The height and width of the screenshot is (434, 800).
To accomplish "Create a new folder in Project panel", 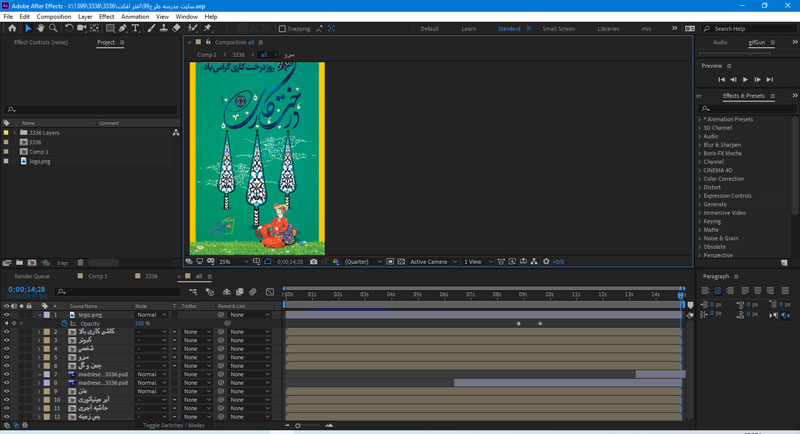I will coord(19,263).
